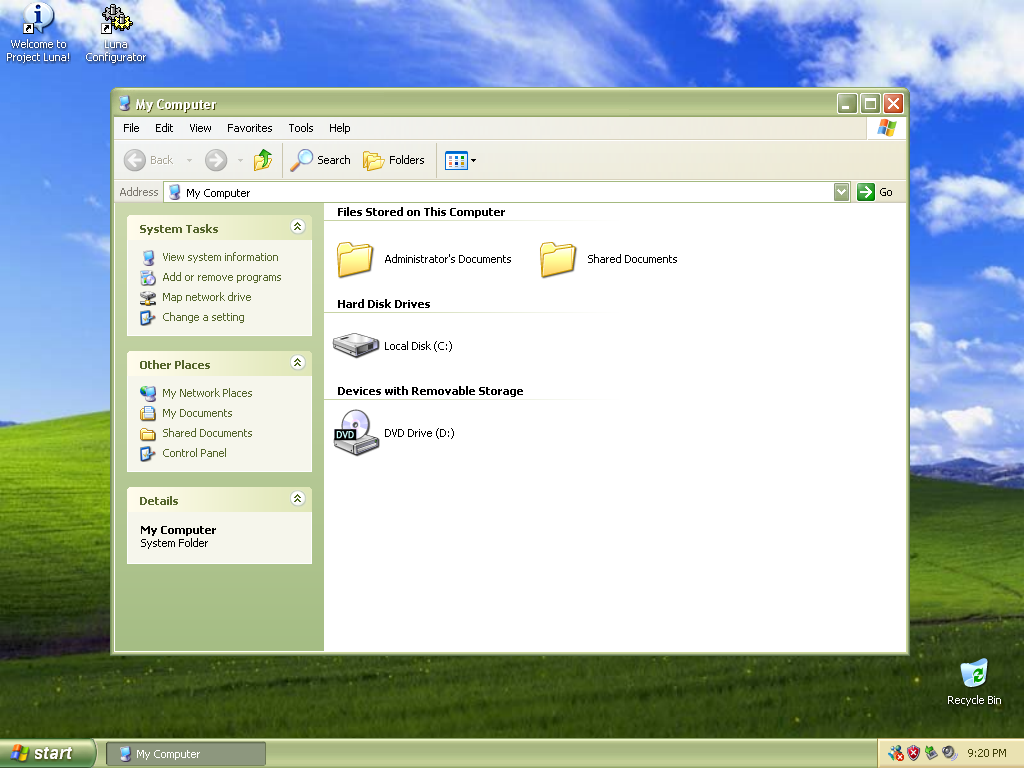This screenshot has height=768, width=1024.
Task: Open the Search toolbar button
Action: pos(321,160)
